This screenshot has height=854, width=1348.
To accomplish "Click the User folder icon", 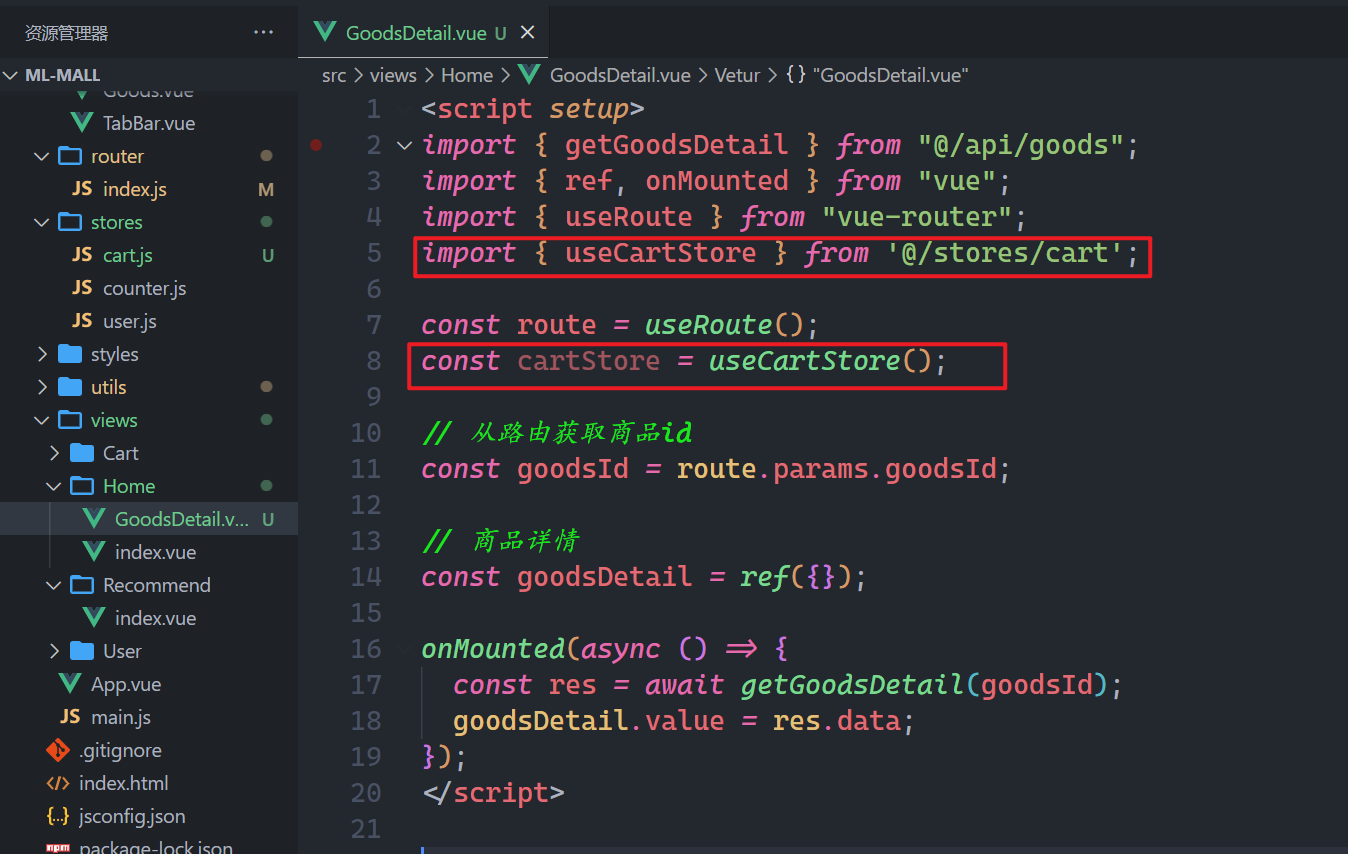I will coord(82,651).
